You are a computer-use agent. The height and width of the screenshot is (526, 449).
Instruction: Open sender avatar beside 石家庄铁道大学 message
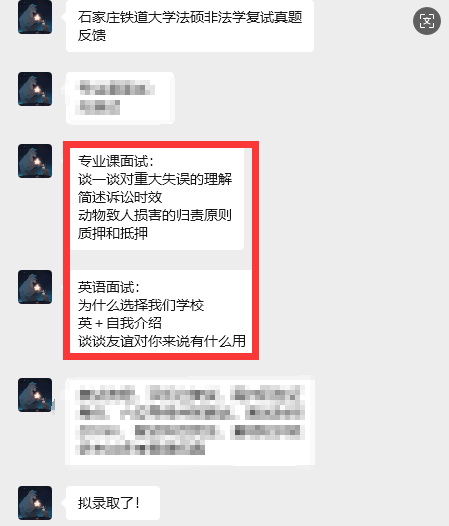(35, 17)
